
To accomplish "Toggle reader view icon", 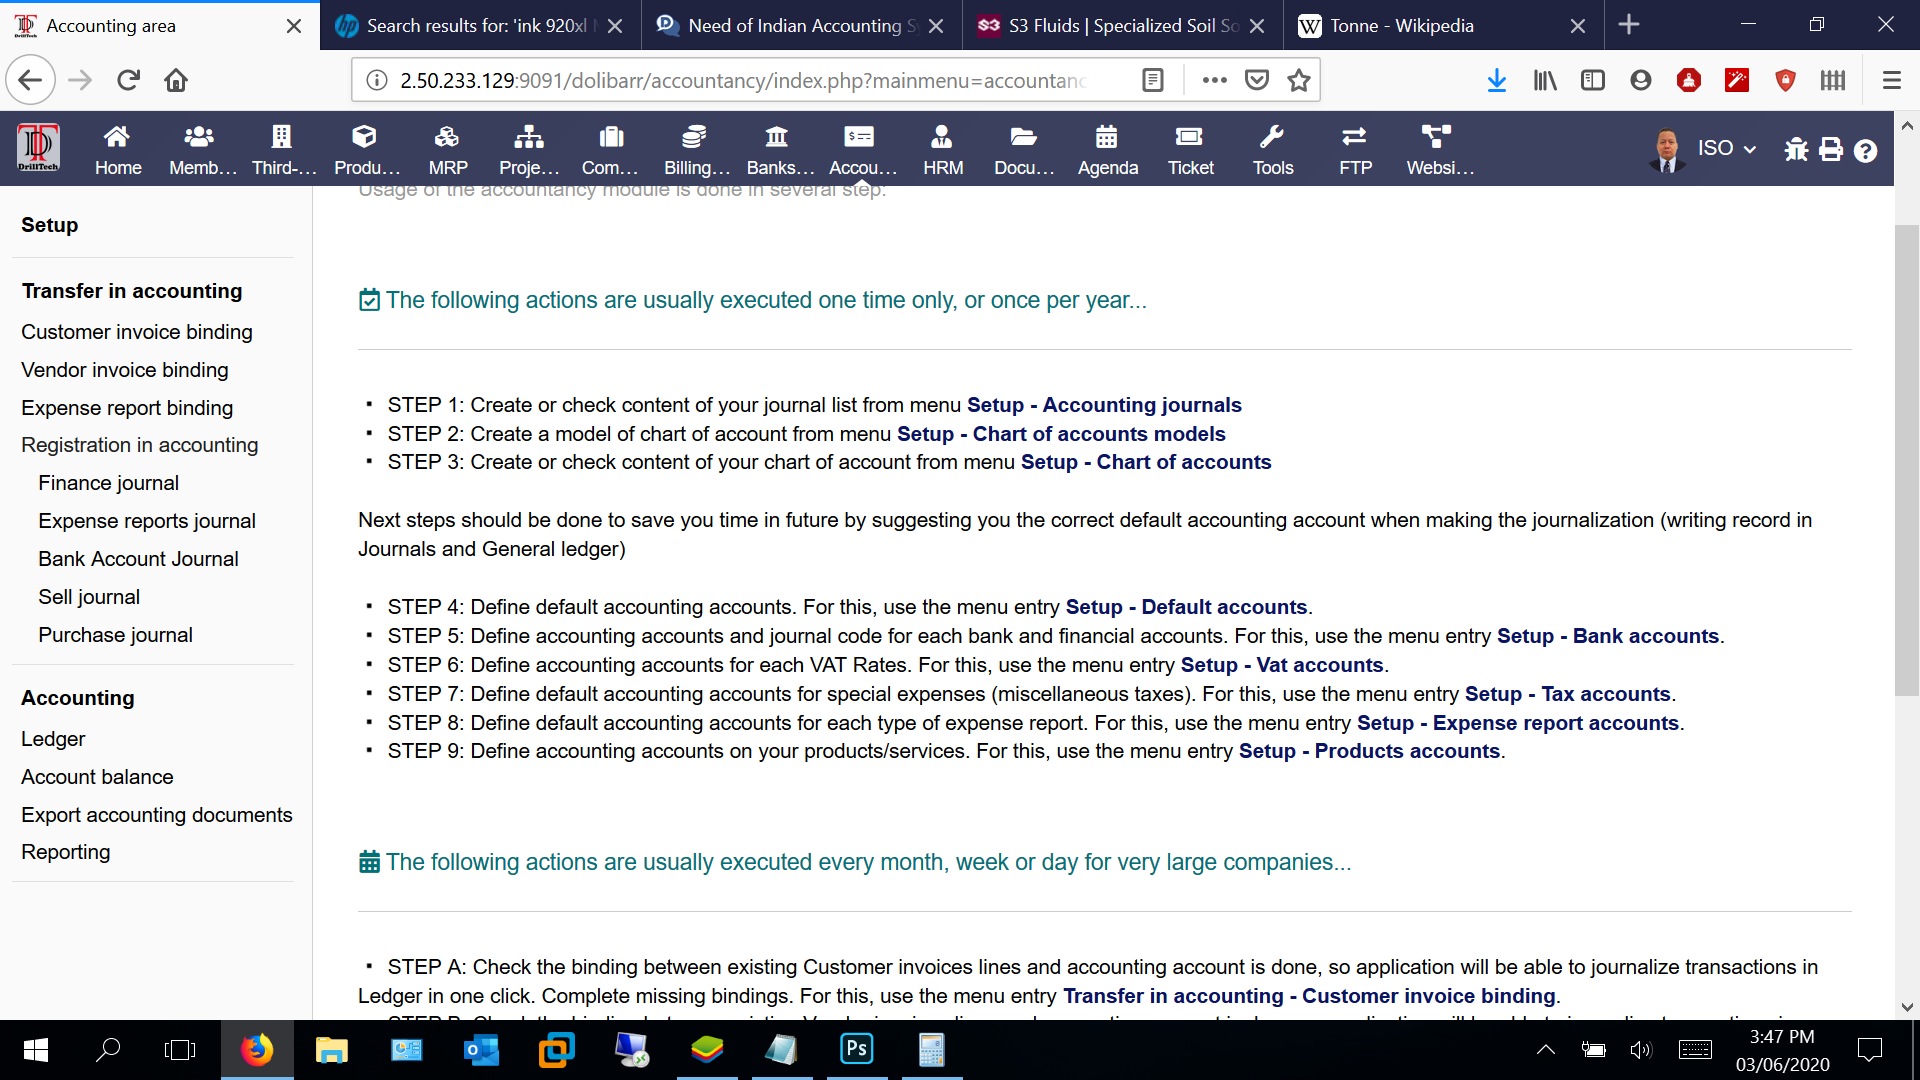I will click(x=1153, y=80).
